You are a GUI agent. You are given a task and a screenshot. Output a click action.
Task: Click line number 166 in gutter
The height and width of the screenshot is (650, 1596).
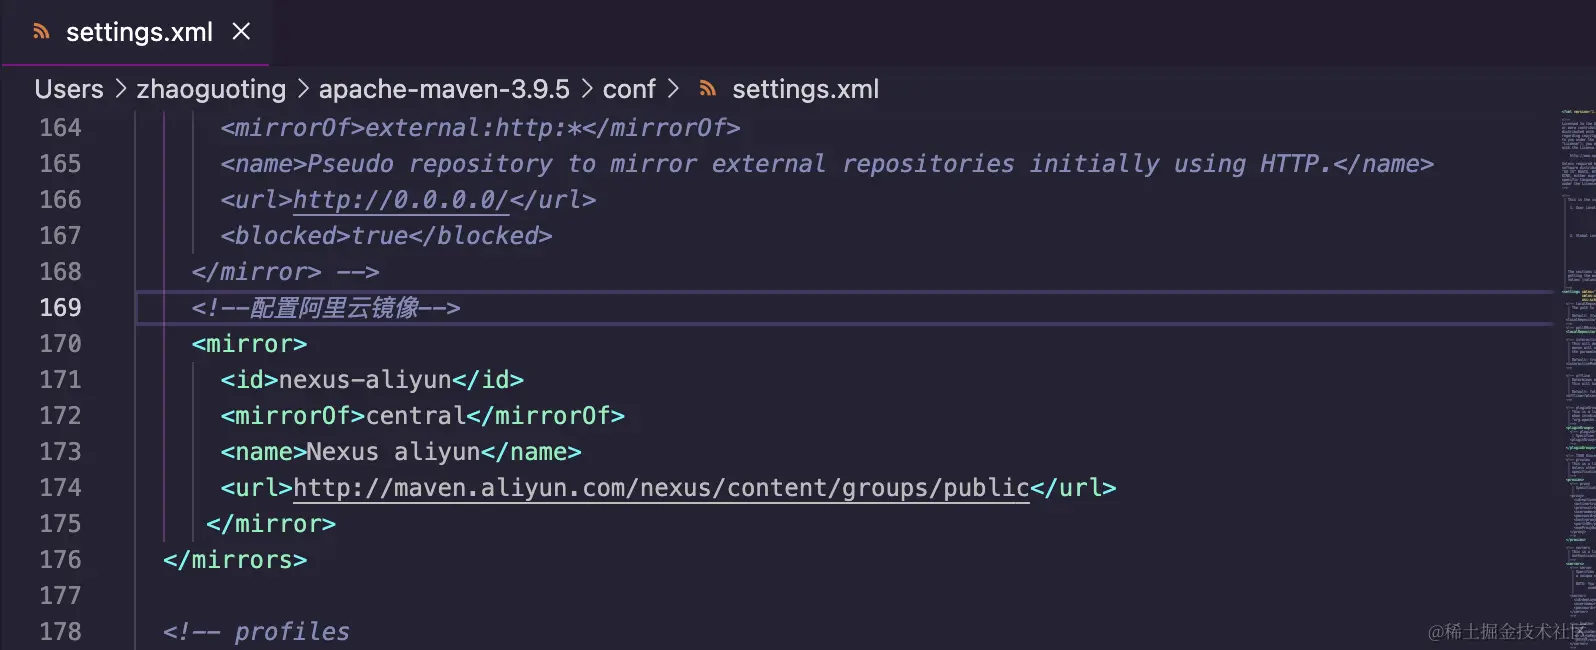60,200
